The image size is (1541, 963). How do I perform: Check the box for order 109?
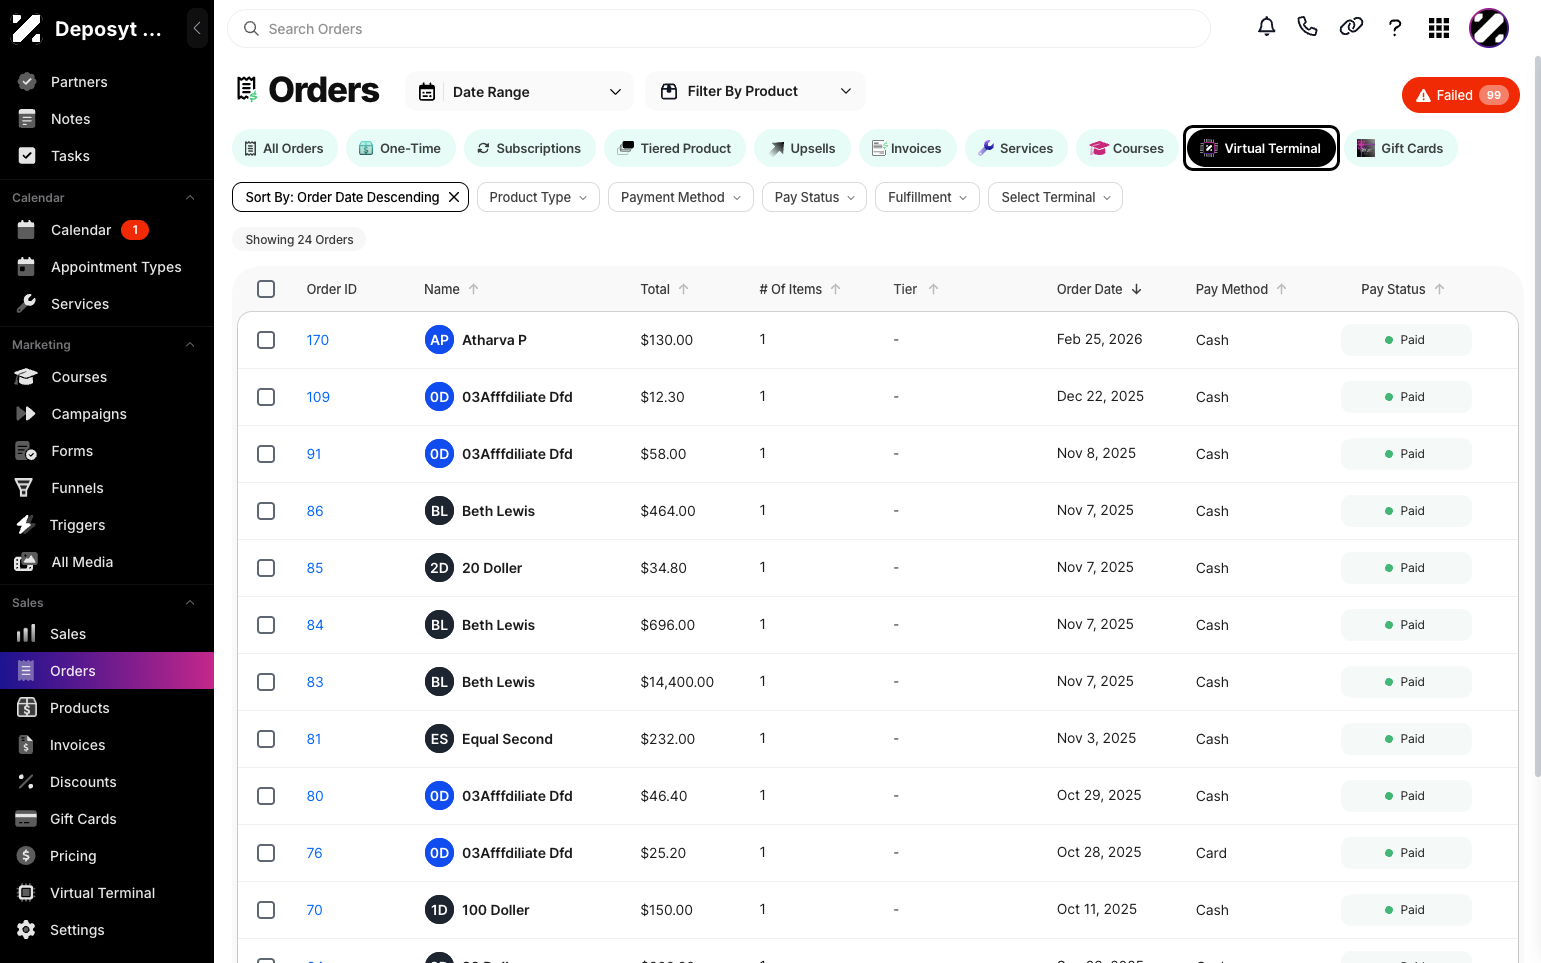pos(266,397)
